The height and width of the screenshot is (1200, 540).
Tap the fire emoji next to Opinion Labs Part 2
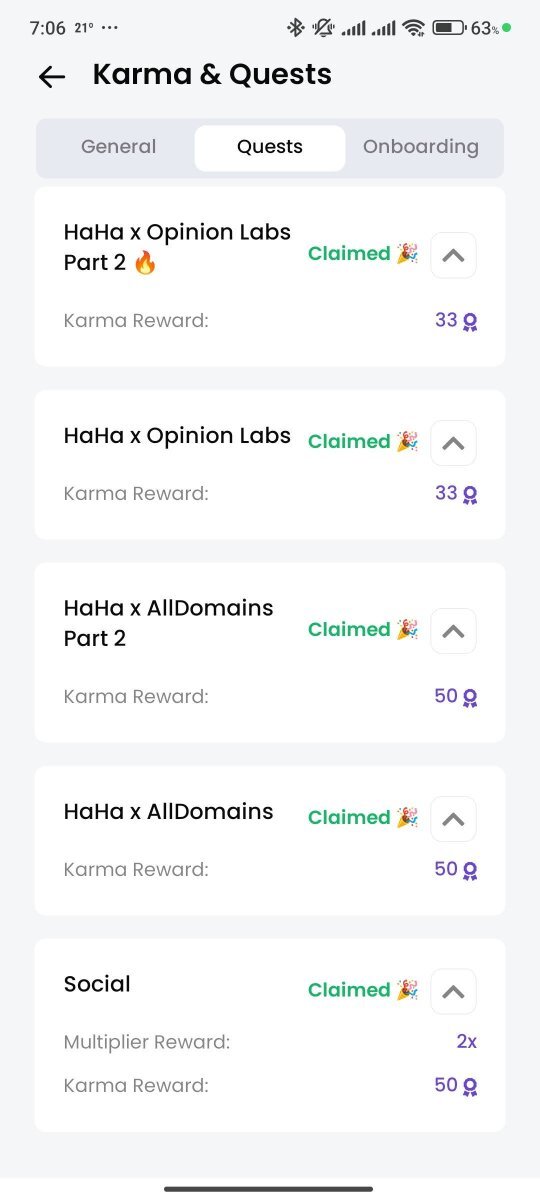[145, 264]
